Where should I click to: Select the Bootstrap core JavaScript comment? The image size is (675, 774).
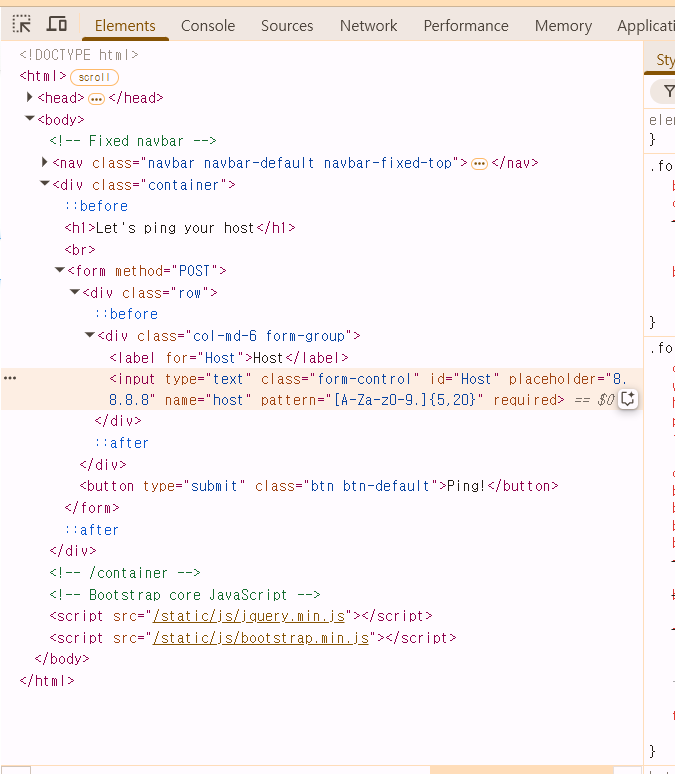click(x=185, y=595)
